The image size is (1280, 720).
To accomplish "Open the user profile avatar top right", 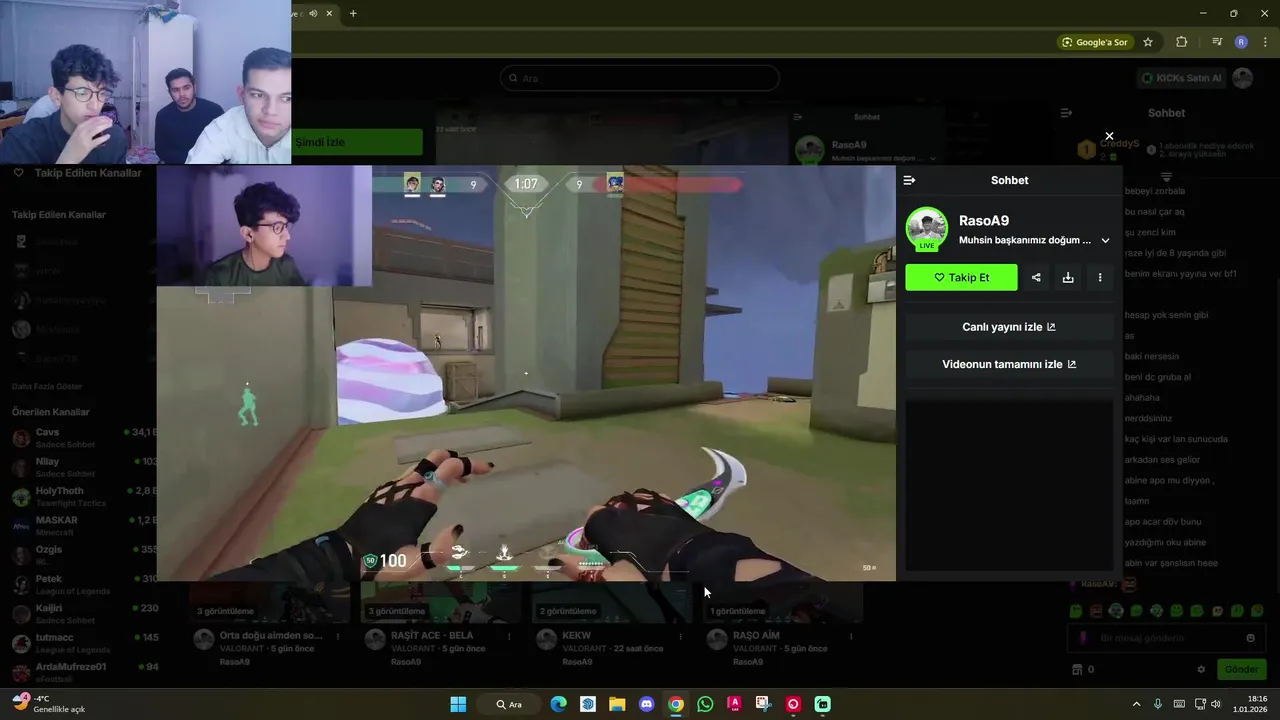I will coord(1243,78).
